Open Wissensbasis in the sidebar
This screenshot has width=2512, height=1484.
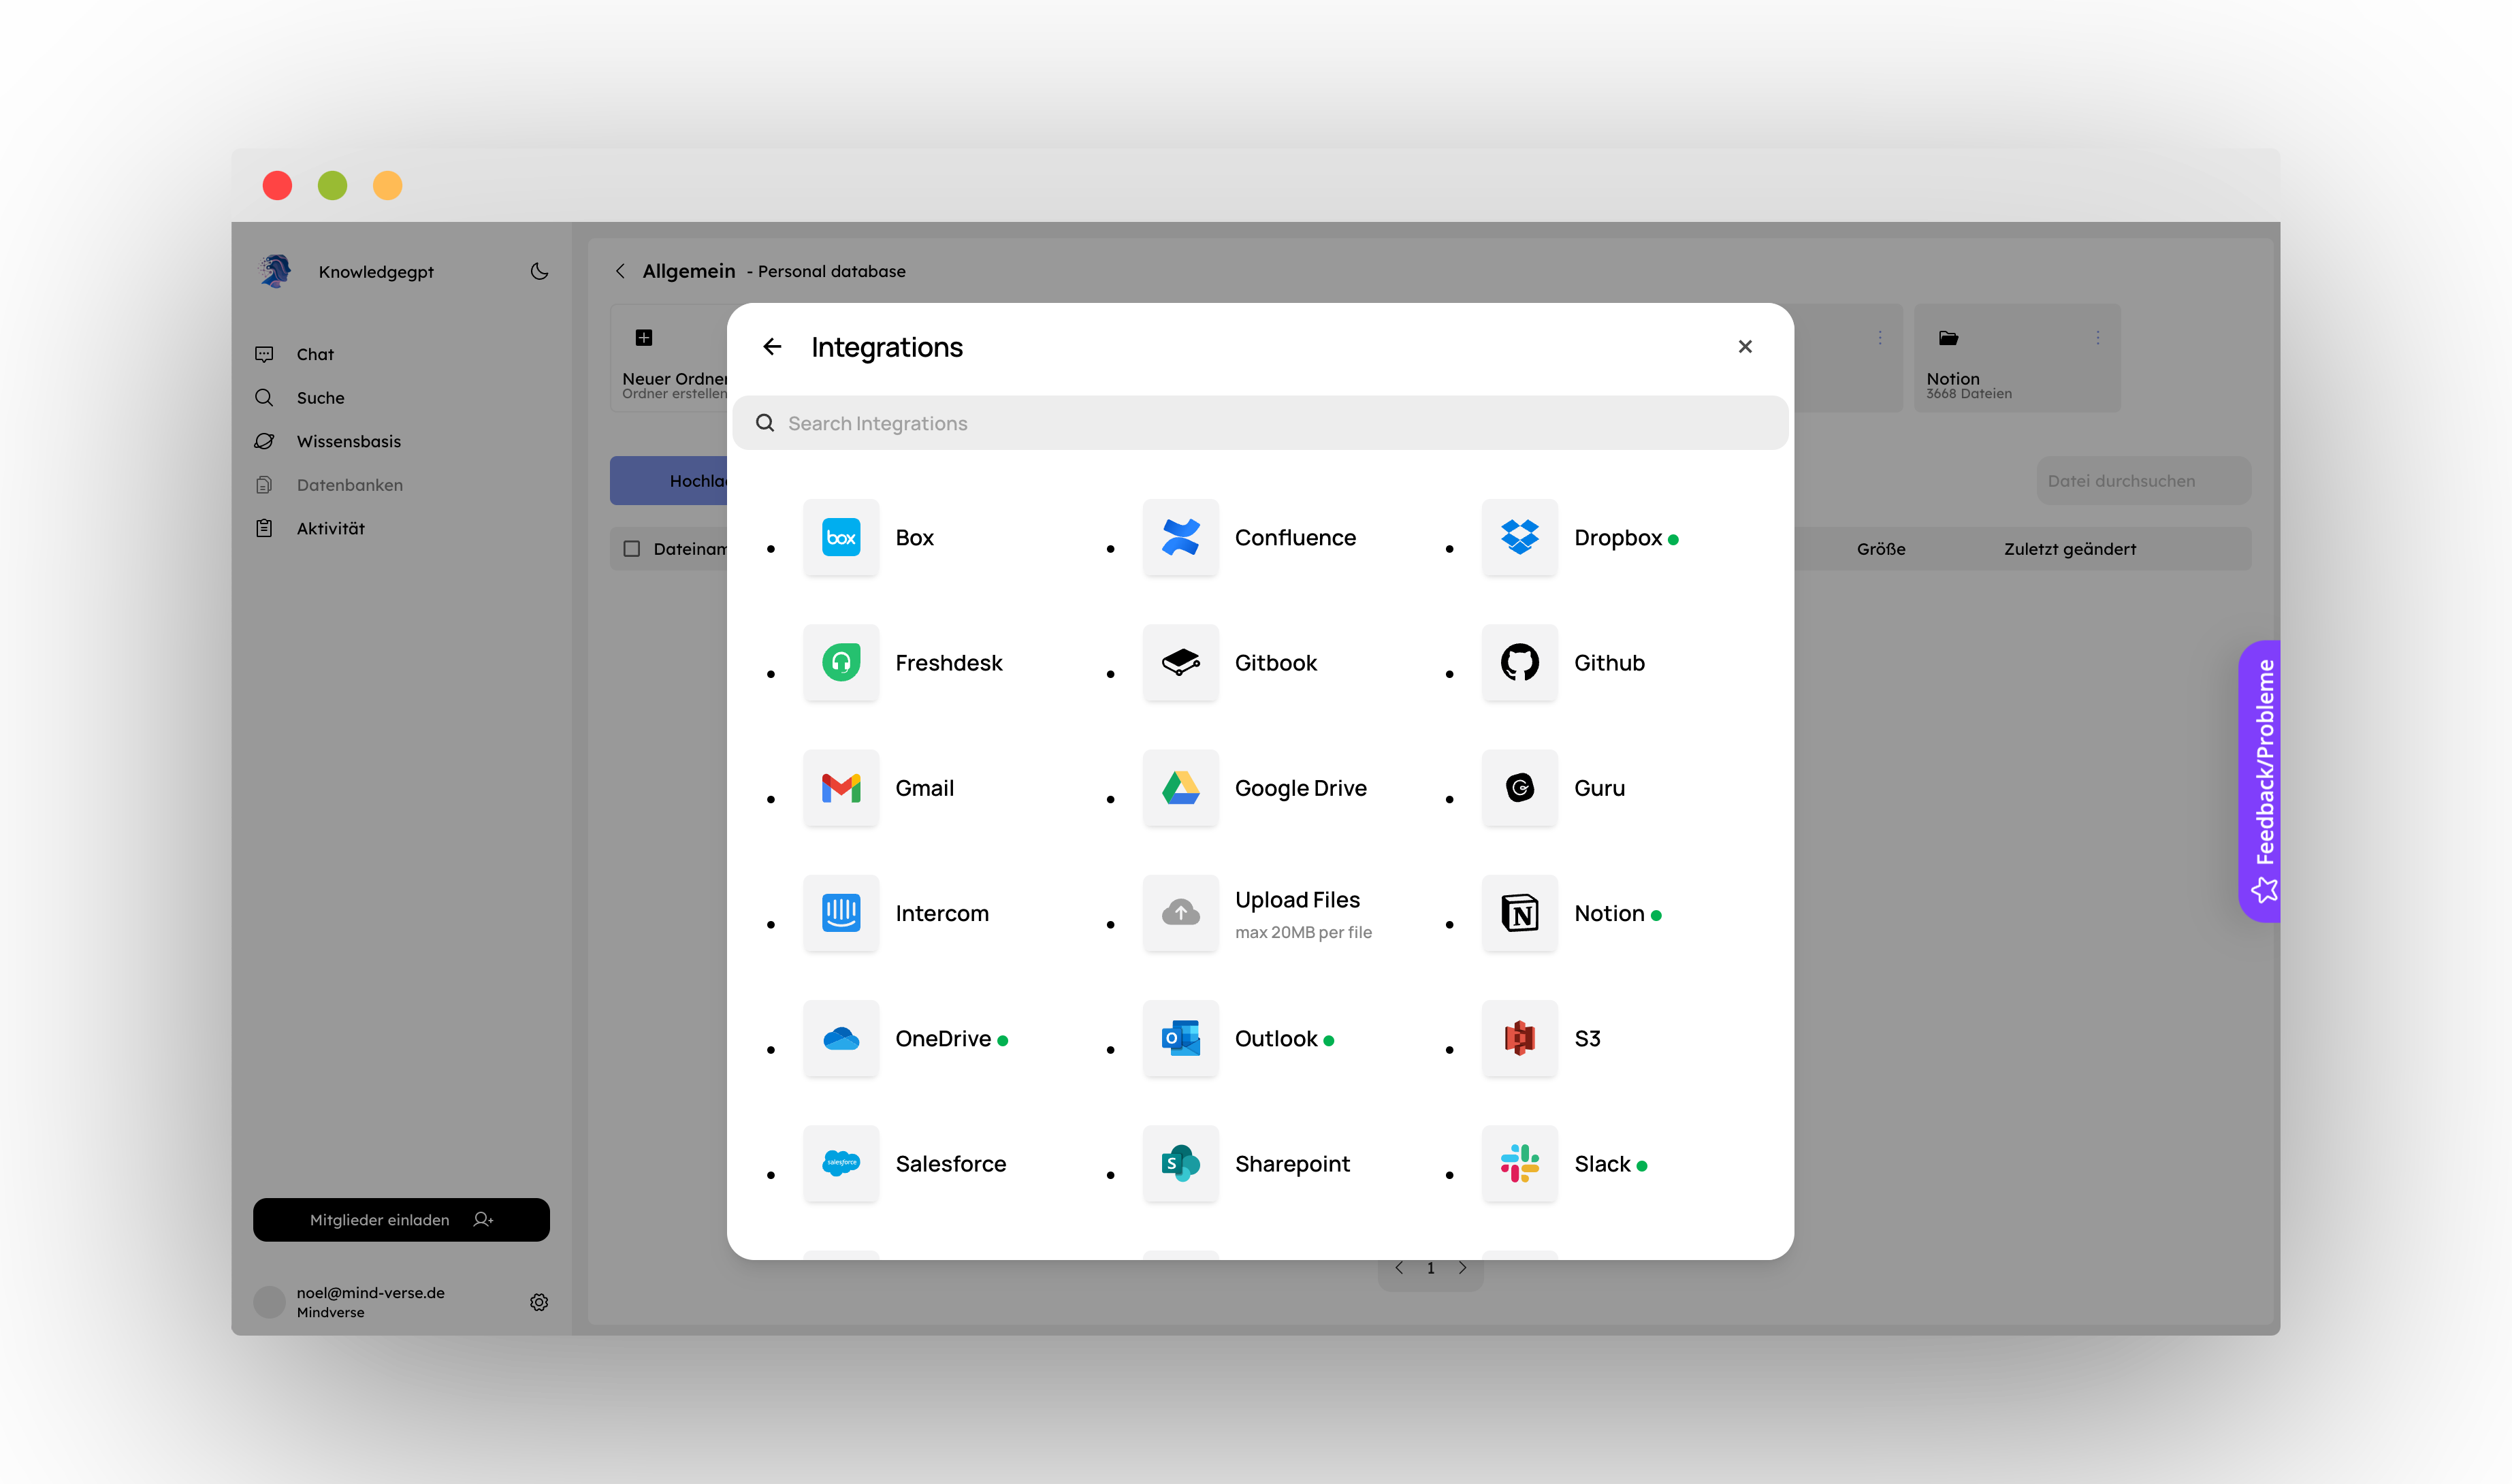point(348,441)
